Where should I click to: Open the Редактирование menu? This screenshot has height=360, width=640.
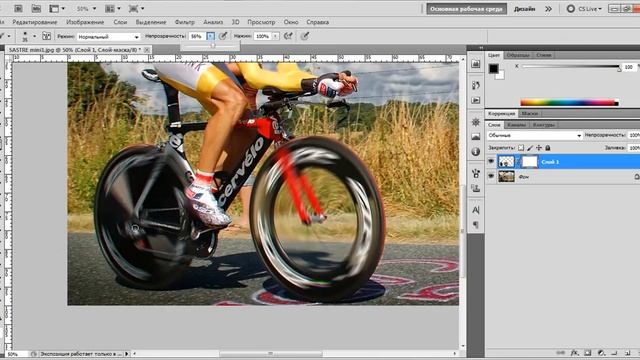tap(35, 22)
